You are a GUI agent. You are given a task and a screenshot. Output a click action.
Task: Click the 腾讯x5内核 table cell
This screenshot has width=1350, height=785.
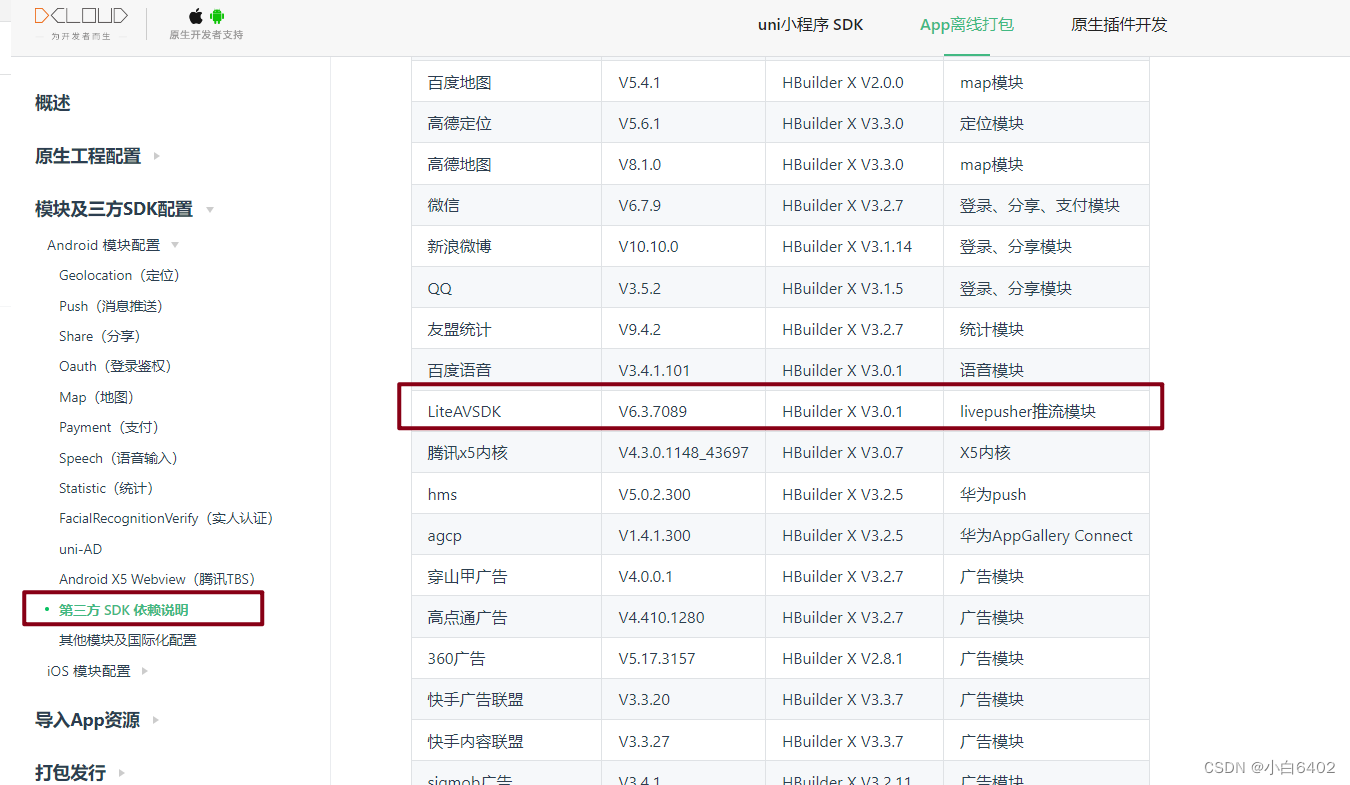tap(506, 453)
